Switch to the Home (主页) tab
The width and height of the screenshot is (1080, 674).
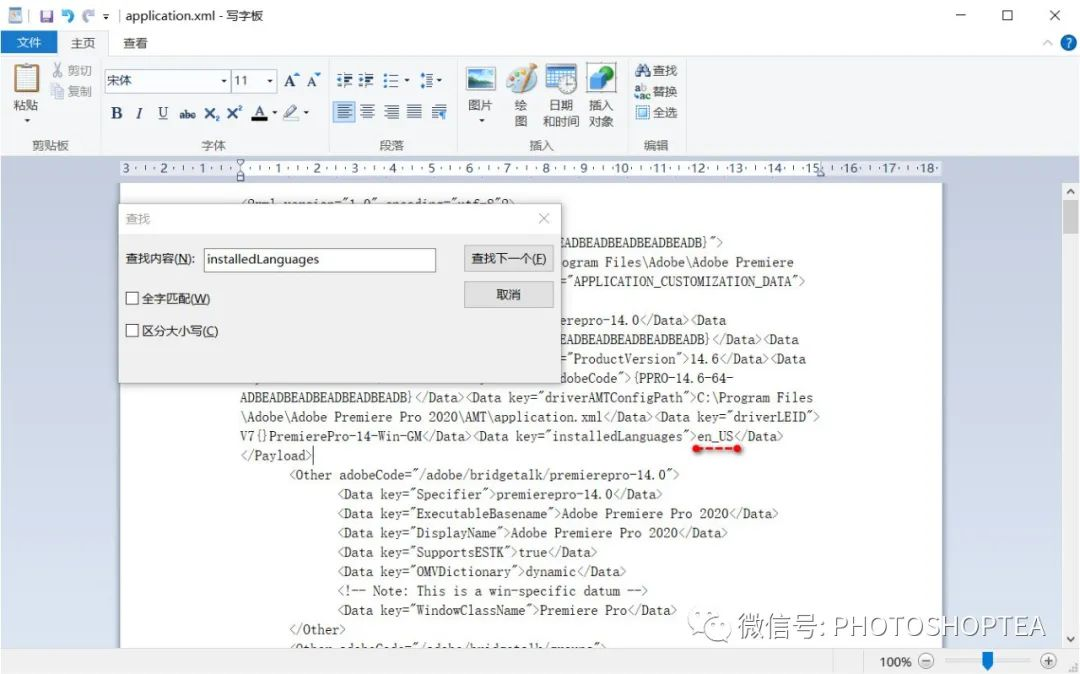(x=83, y=43)
